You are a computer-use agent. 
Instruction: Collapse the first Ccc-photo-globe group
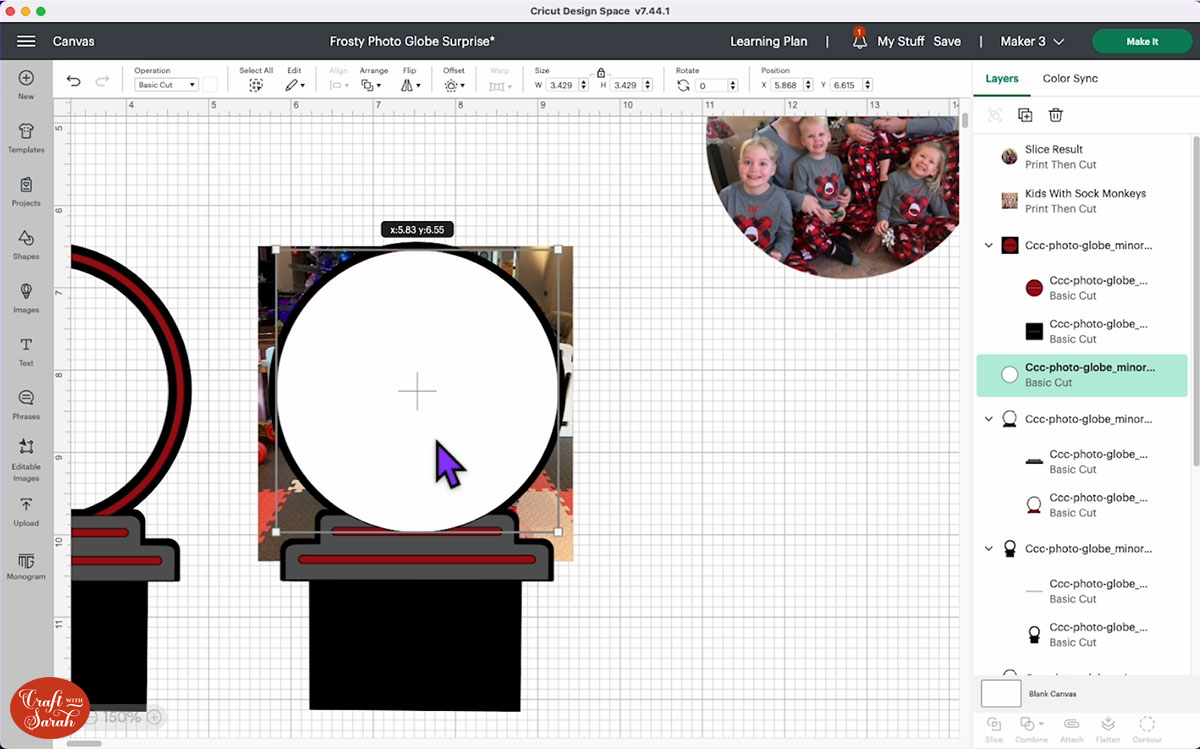(x=989, y=245)
